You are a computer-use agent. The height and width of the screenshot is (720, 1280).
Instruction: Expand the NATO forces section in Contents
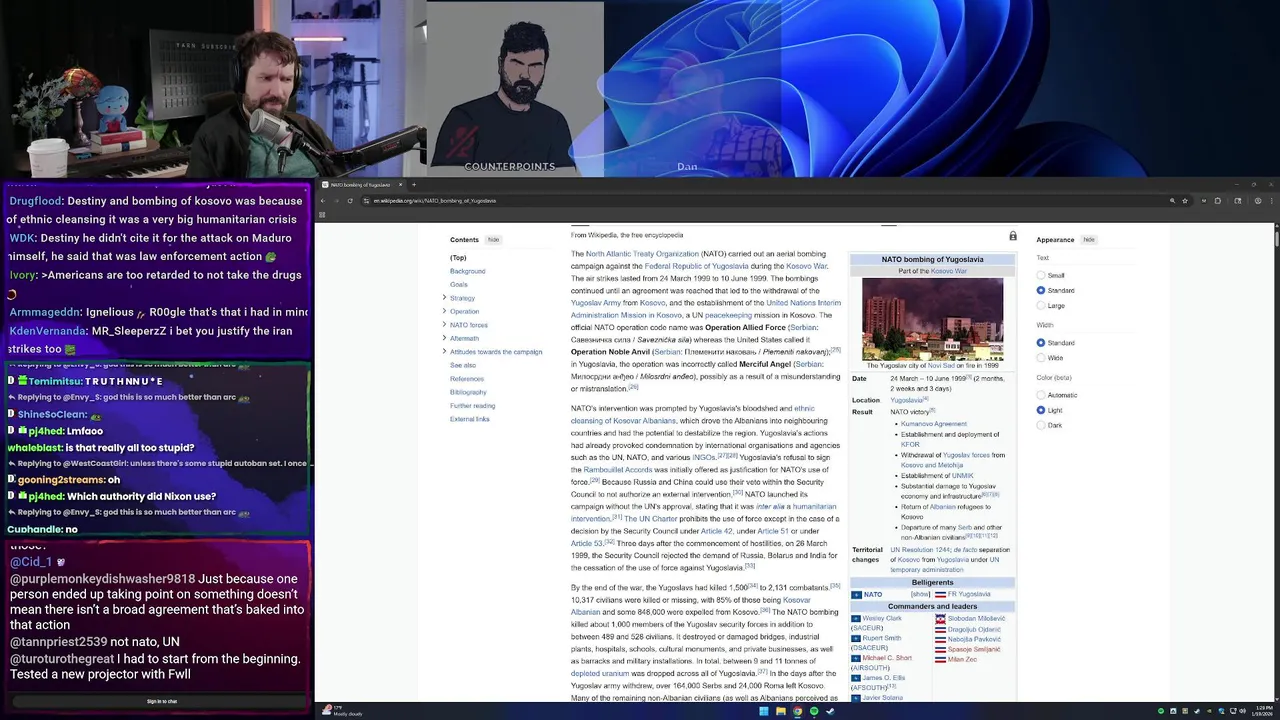pos(444,325)
